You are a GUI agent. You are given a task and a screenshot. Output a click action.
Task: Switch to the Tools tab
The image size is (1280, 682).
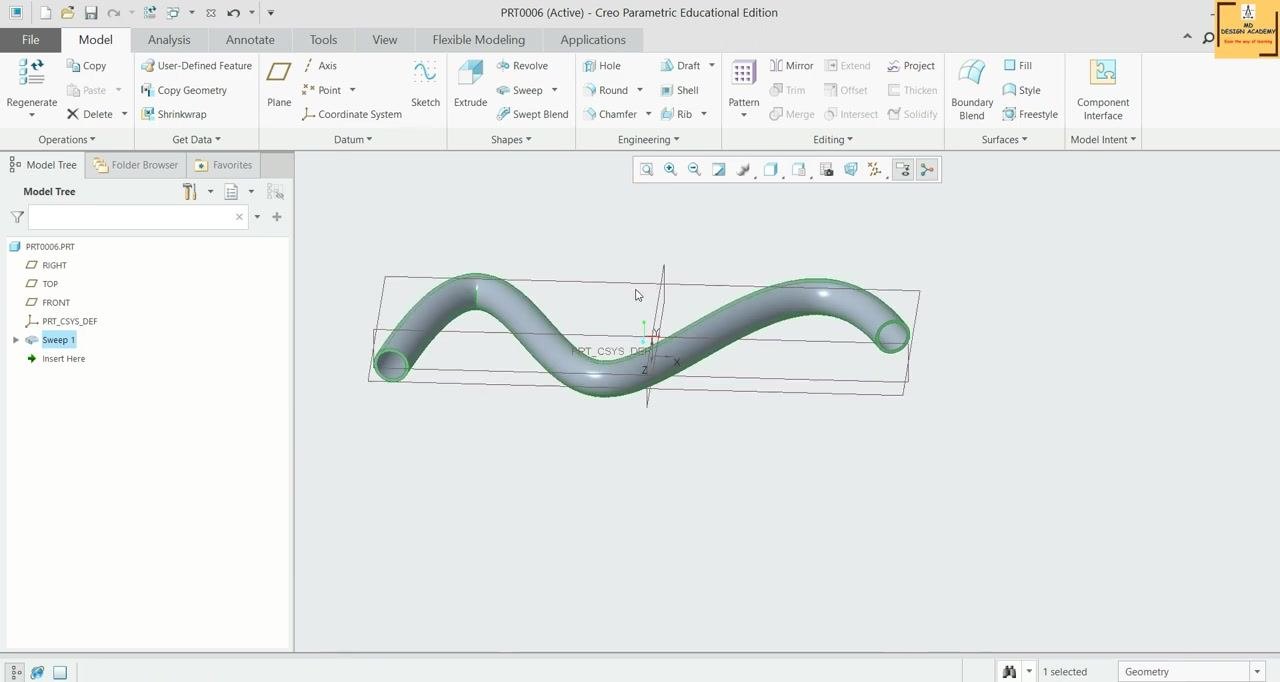pos(323,40)
